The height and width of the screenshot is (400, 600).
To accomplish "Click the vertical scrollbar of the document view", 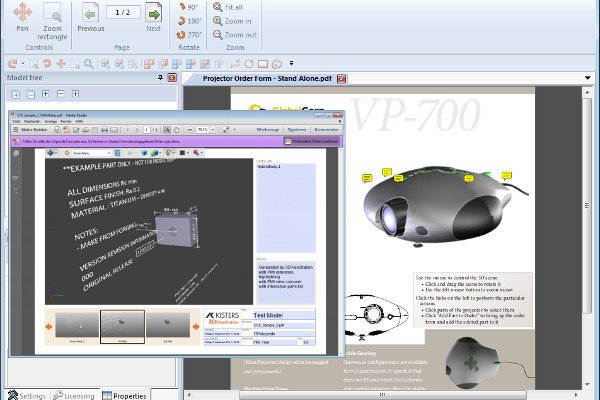I will [x=587, y=206].
